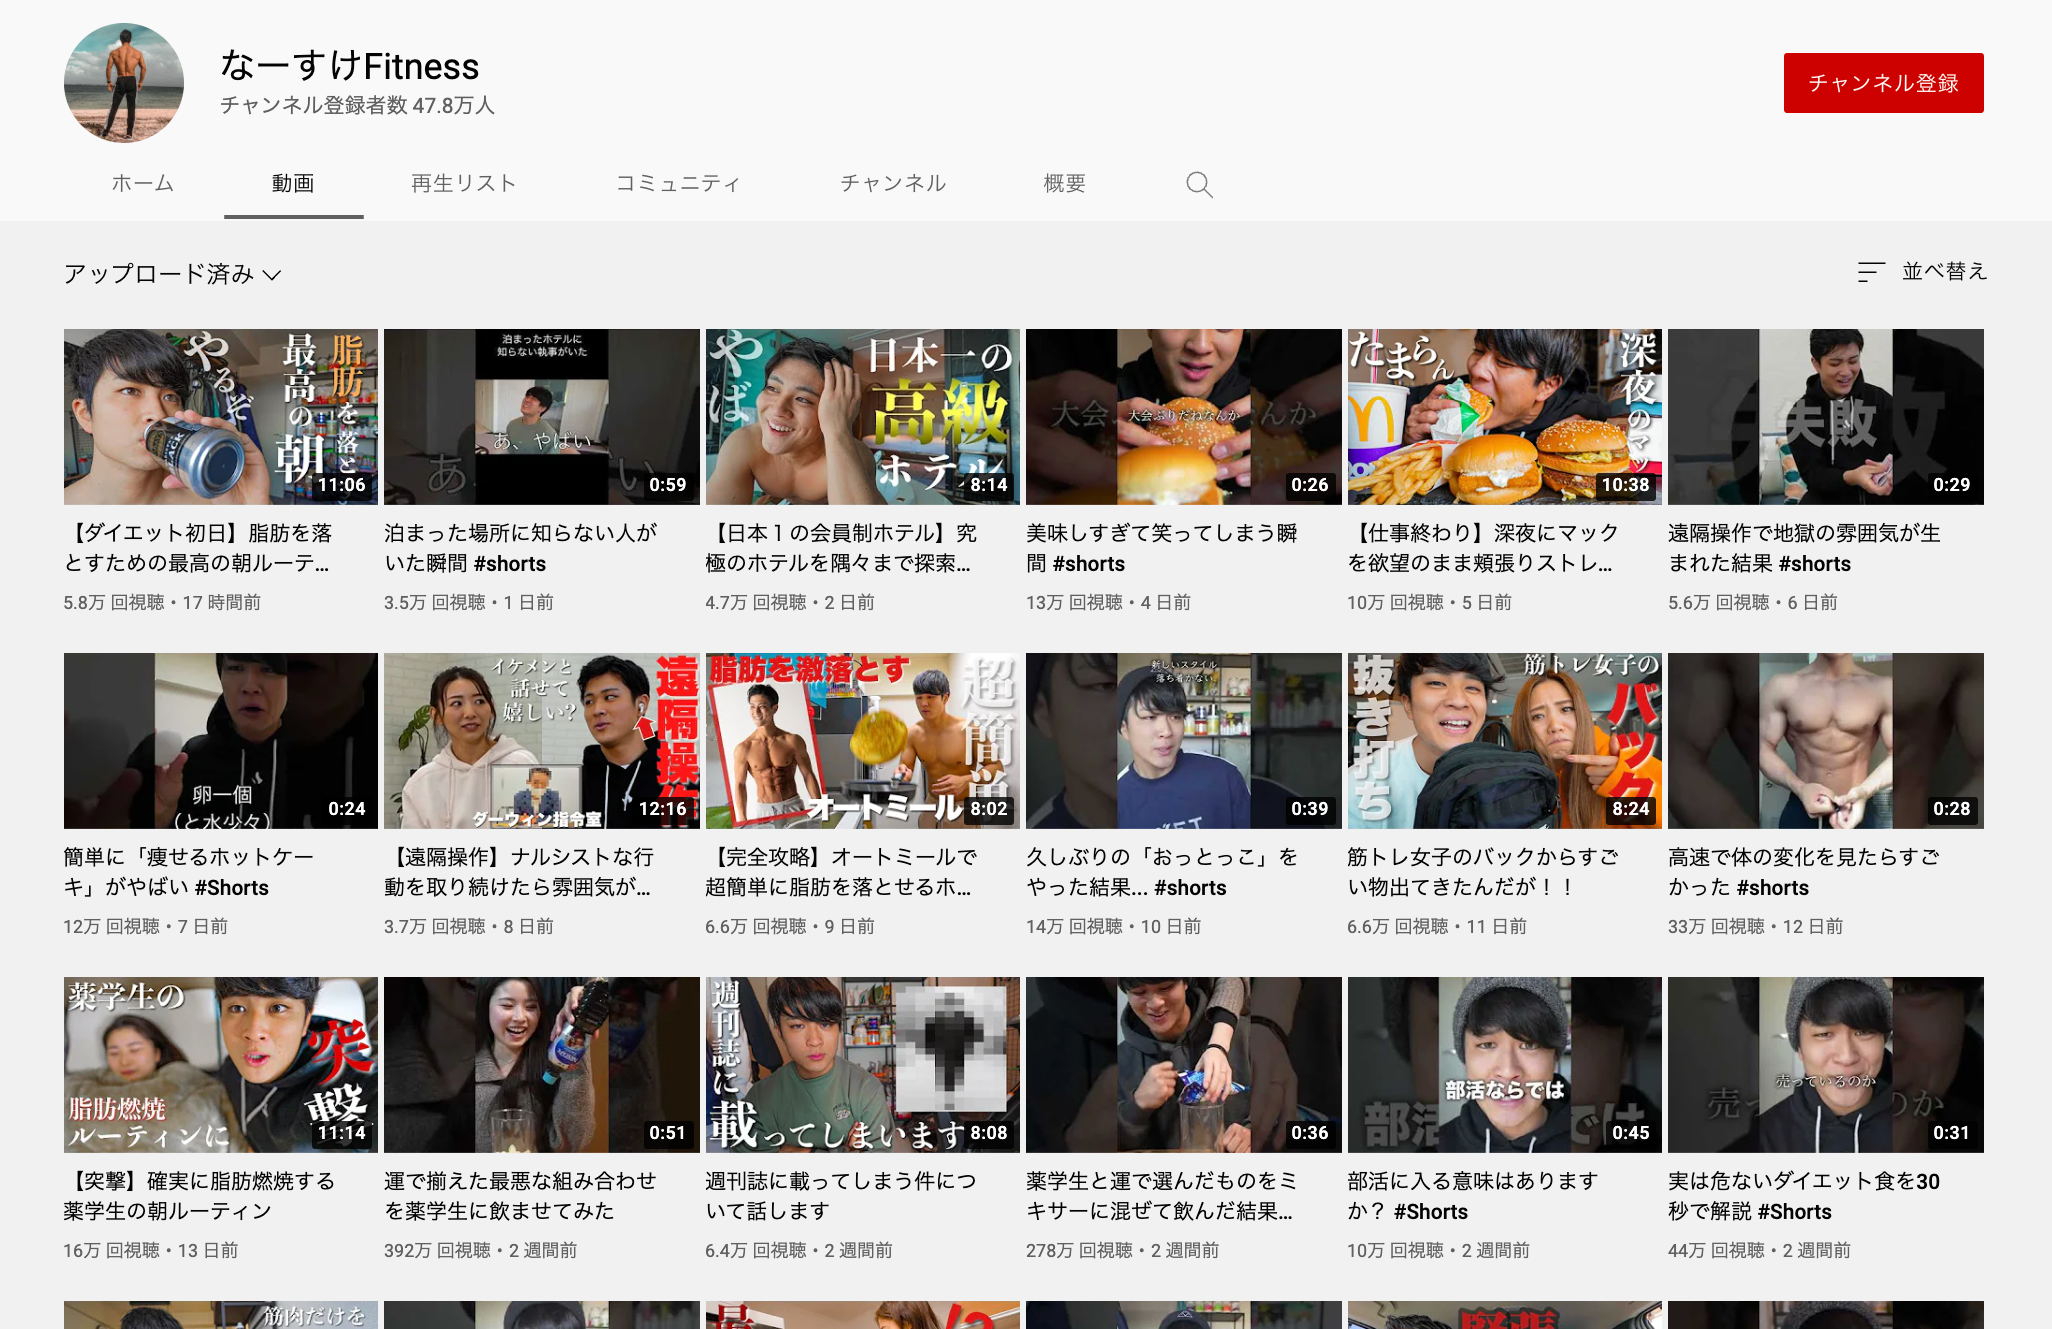Click video title 週刊誌に載ってしまう件について話します
The image size is (2052, 1329).
click(840, 1195)
